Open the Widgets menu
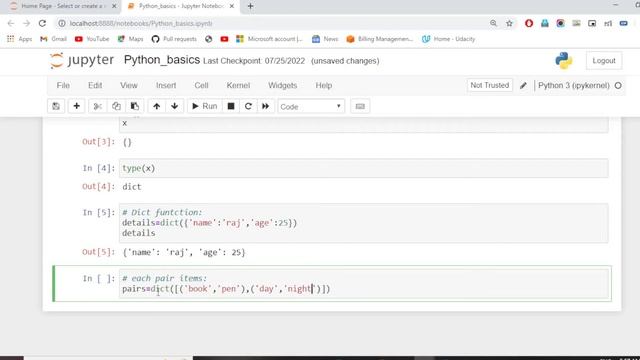The width and height of the screenshot is (640, 360). point(282,85)
